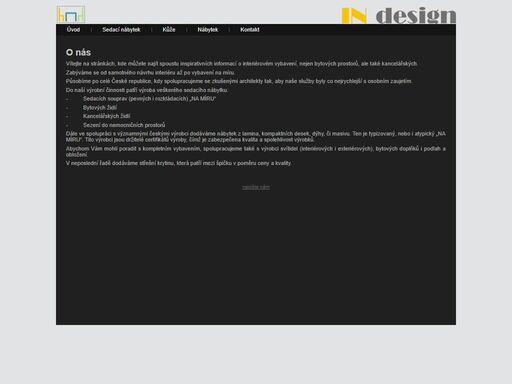Click the yellow IN logo mark
The width and height of the screenshot is (512, 384).
[354, 16]
